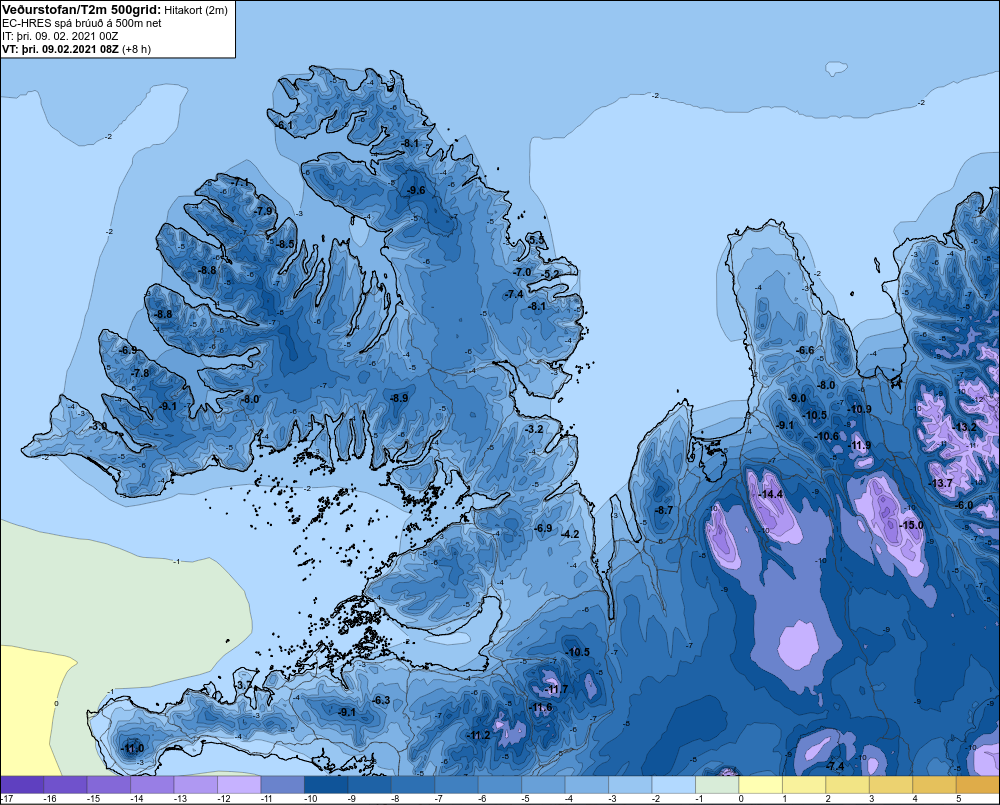Click the -10.6 temperature label
The height and width of the screenshot is (805, 1000).
[x=827, y=436]
